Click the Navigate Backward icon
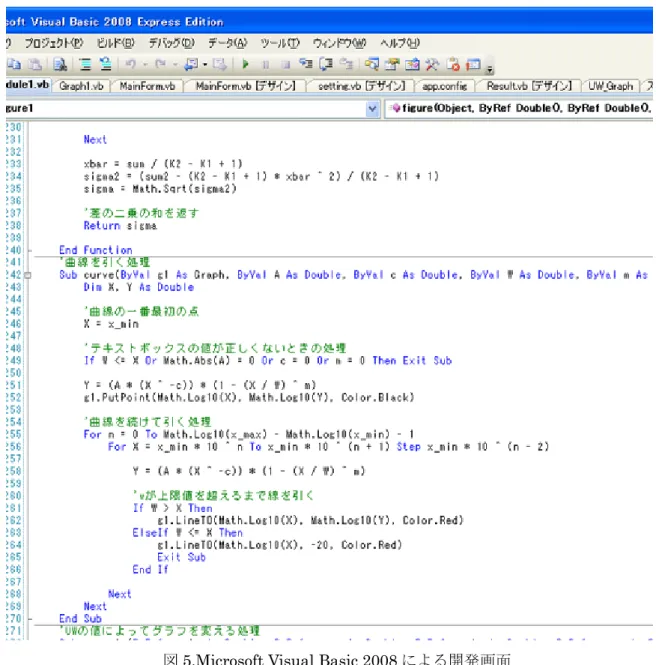 pyautogui.click(x=191, y=64)
